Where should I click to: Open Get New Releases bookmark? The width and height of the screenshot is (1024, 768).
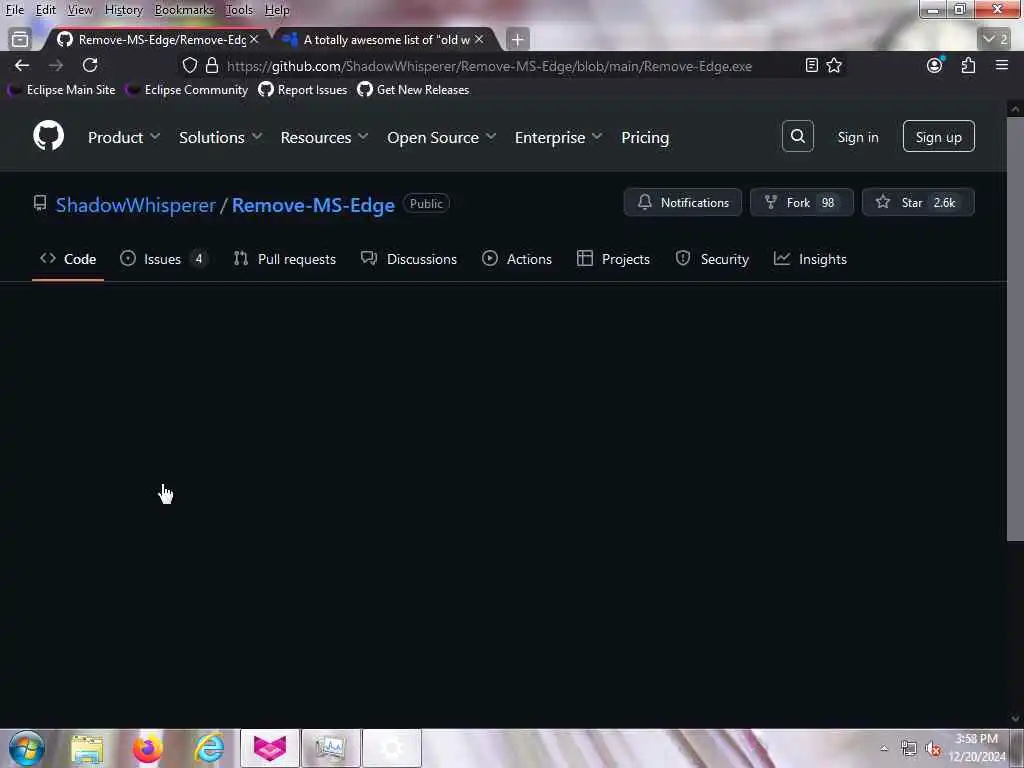(x=413, y=90)
